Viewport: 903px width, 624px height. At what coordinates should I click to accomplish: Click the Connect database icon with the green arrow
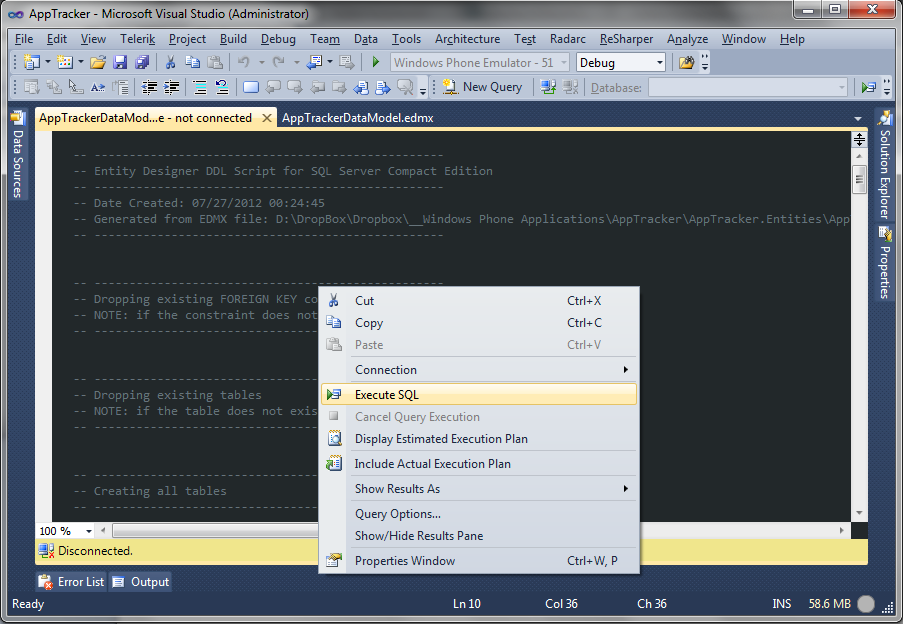(548, 87)
